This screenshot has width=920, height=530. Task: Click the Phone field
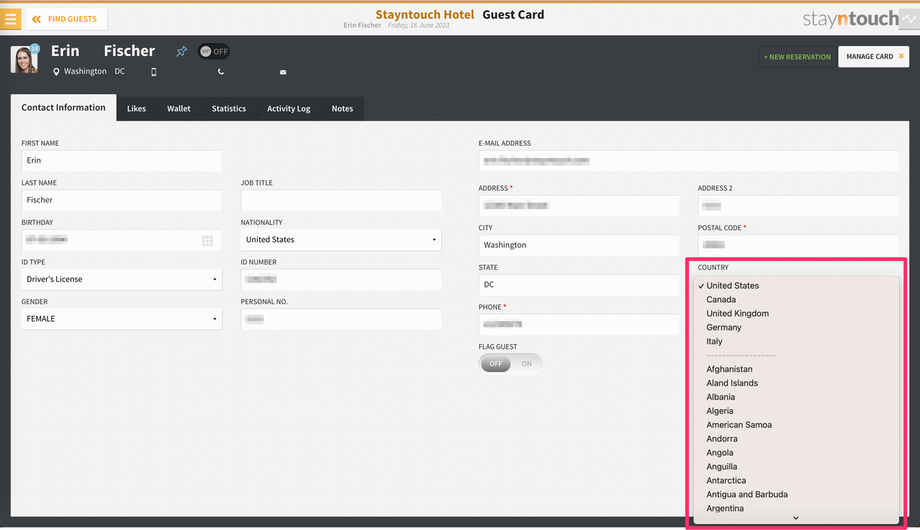(x=579, y=324)
